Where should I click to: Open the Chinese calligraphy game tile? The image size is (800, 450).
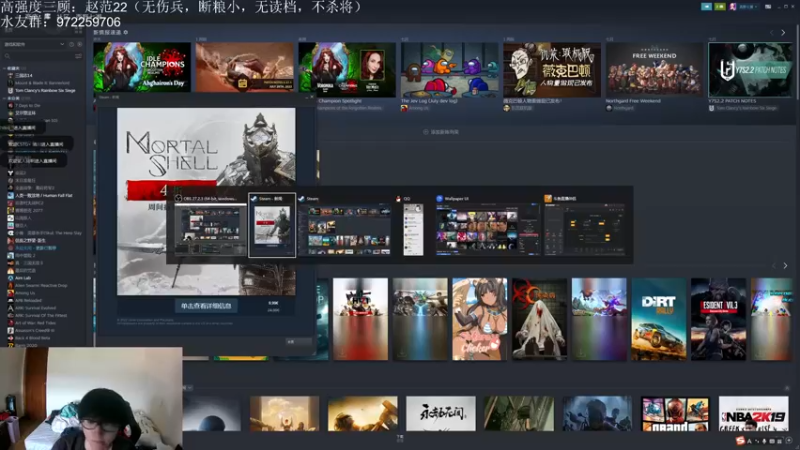(441, 413)
